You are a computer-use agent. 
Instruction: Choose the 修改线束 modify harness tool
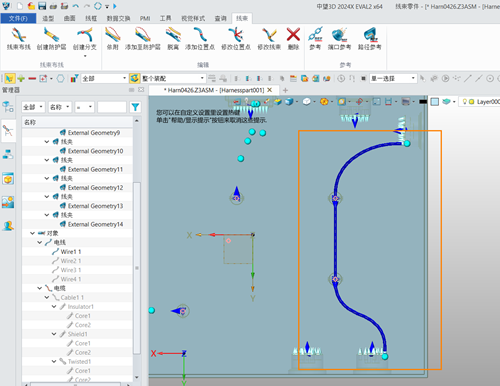(269, 39)
